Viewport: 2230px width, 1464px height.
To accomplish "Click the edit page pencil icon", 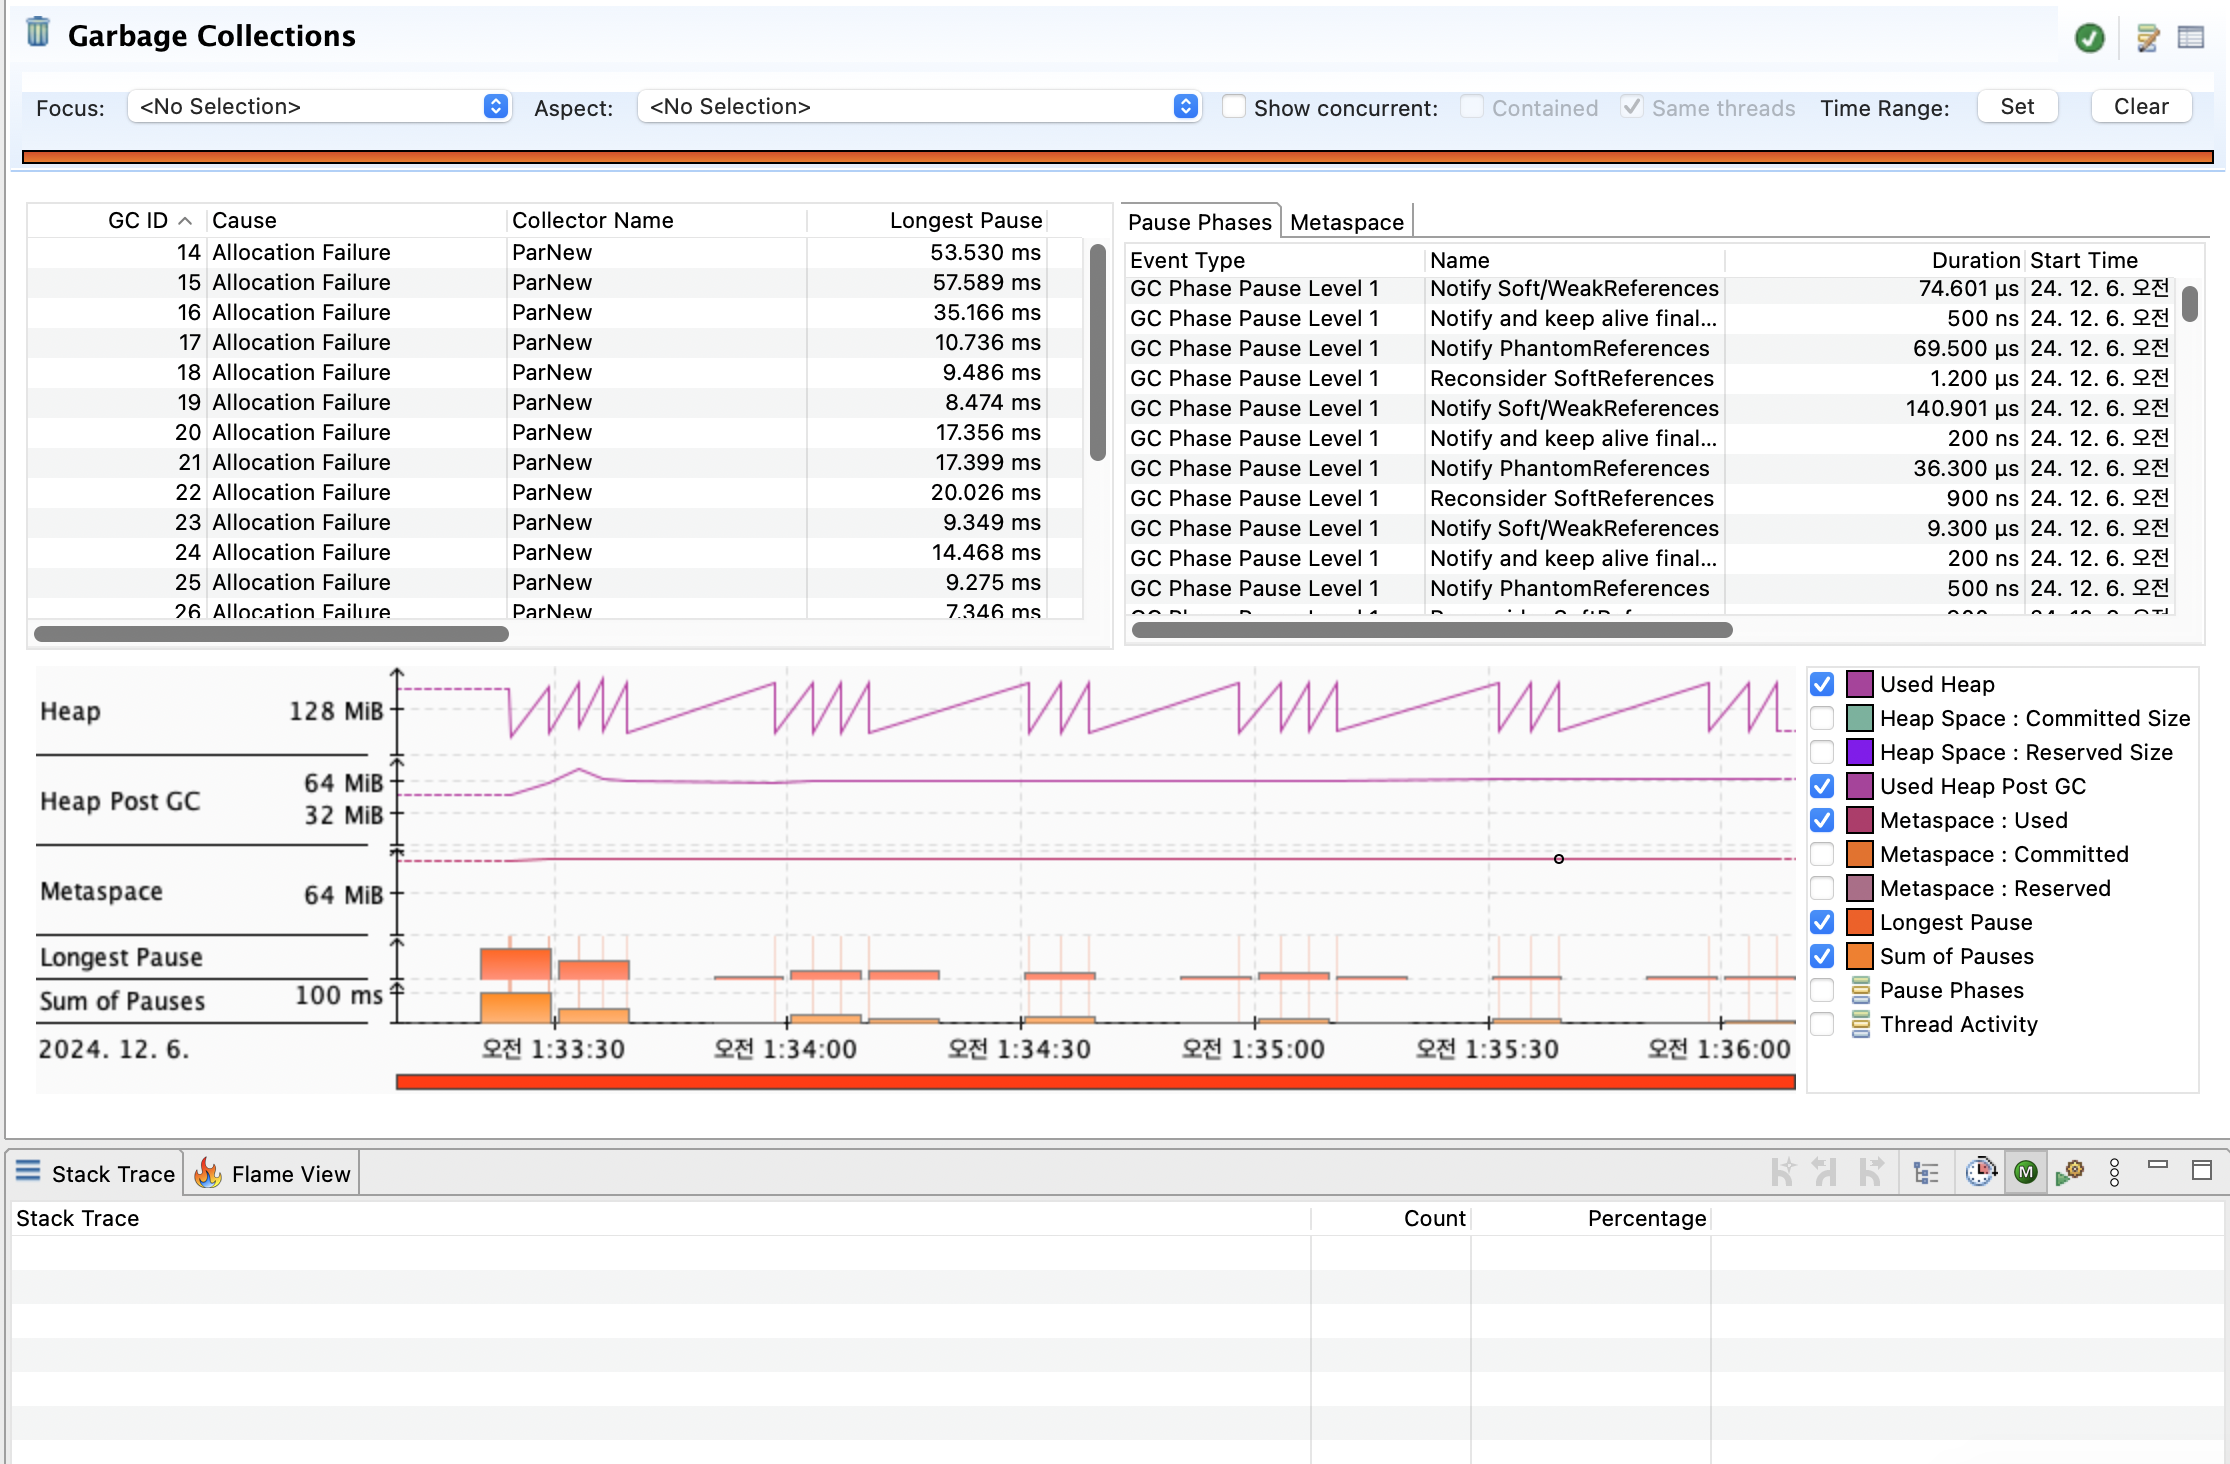I will (x=2147, y=38).
